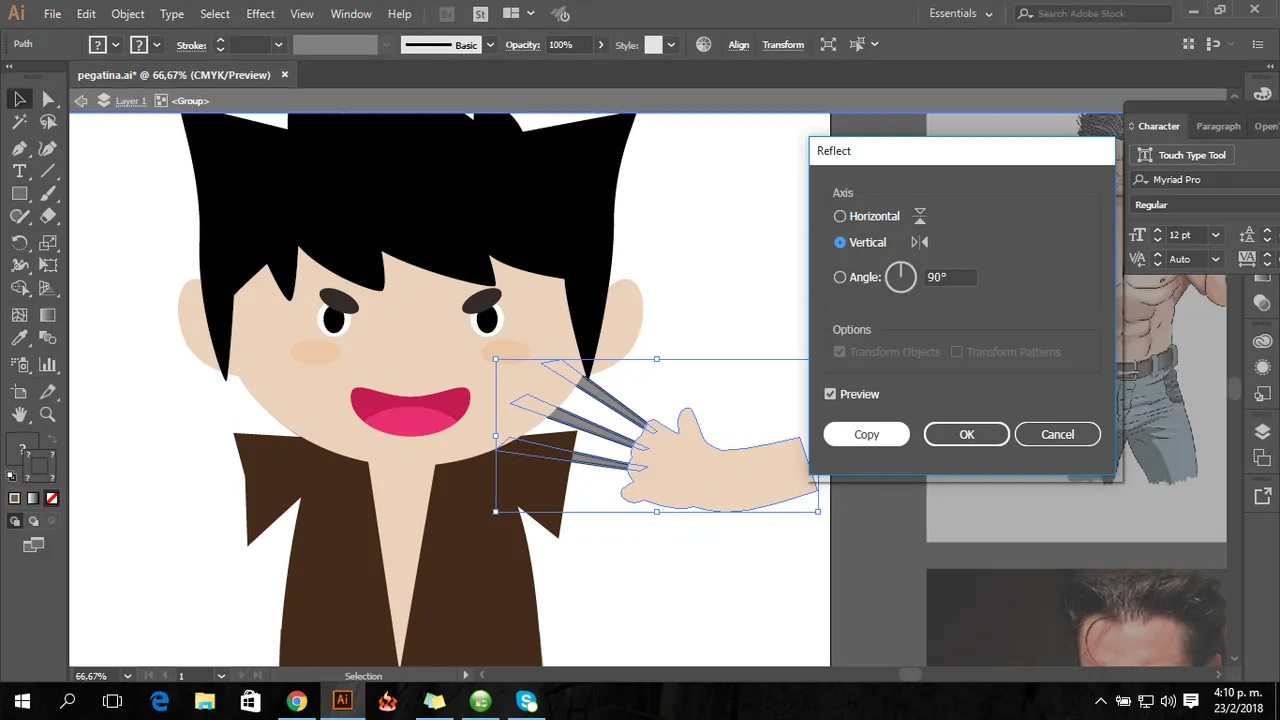Select the Pen tool
Viewport: 1280px width, 720px height.
pos(19,147)
